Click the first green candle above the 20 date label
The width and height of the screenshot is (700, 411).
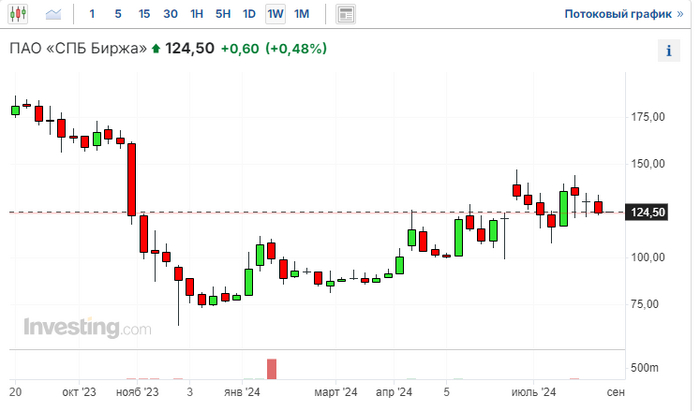click(16, 110)
